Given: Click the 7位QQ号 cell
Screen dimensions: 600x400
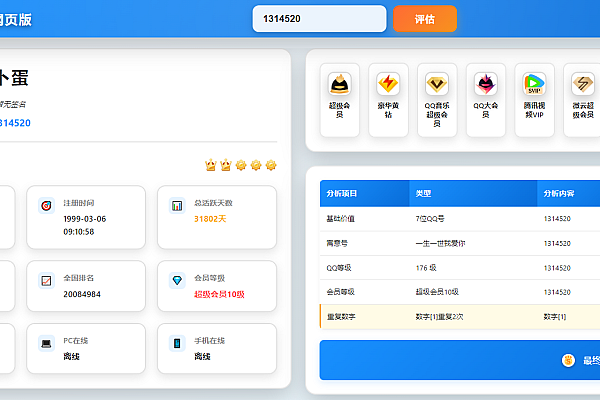Looking at the screenshot, I should pyautogui.click(x=430, y=219).
